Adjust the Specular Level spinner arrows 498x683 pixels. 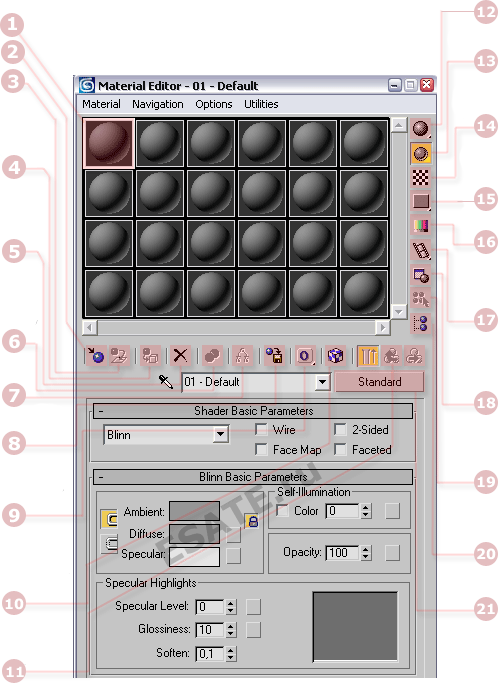231,606
